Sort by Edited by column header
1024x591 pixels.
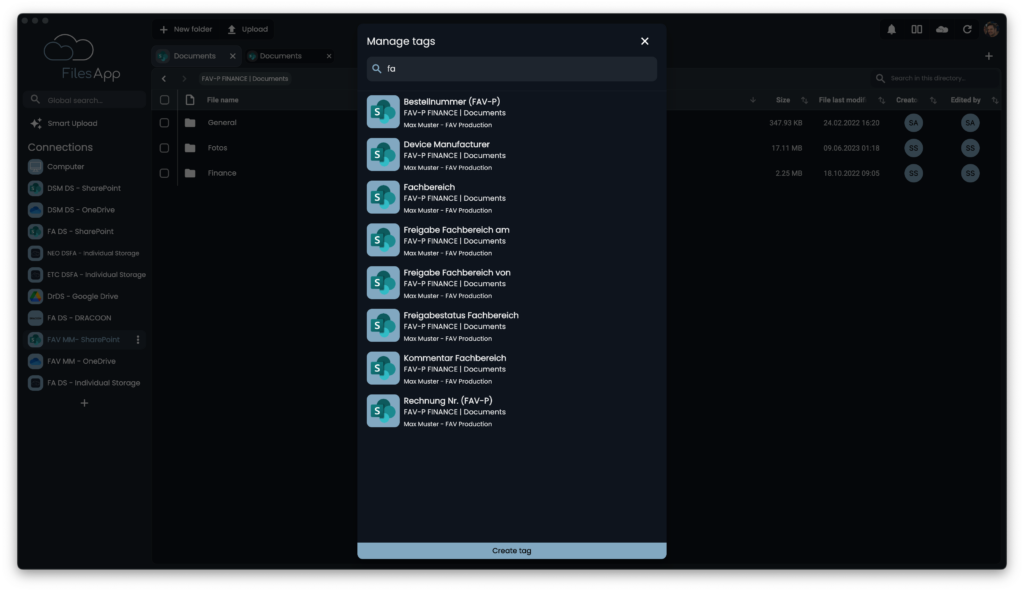click(965, 100)
